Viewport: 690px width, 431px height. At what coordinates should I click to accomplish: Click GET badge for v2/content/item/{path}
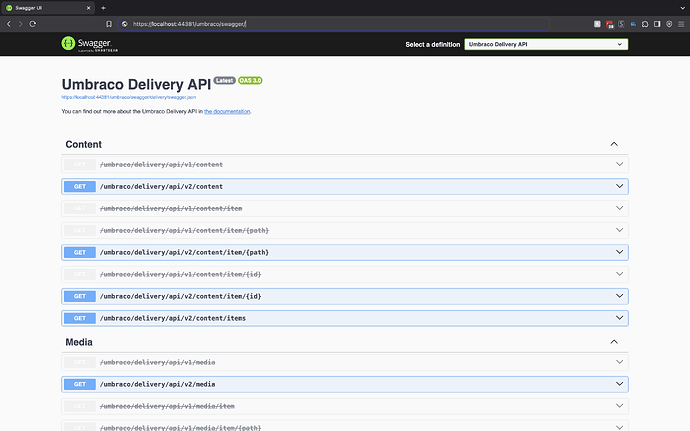click(80, 253)
